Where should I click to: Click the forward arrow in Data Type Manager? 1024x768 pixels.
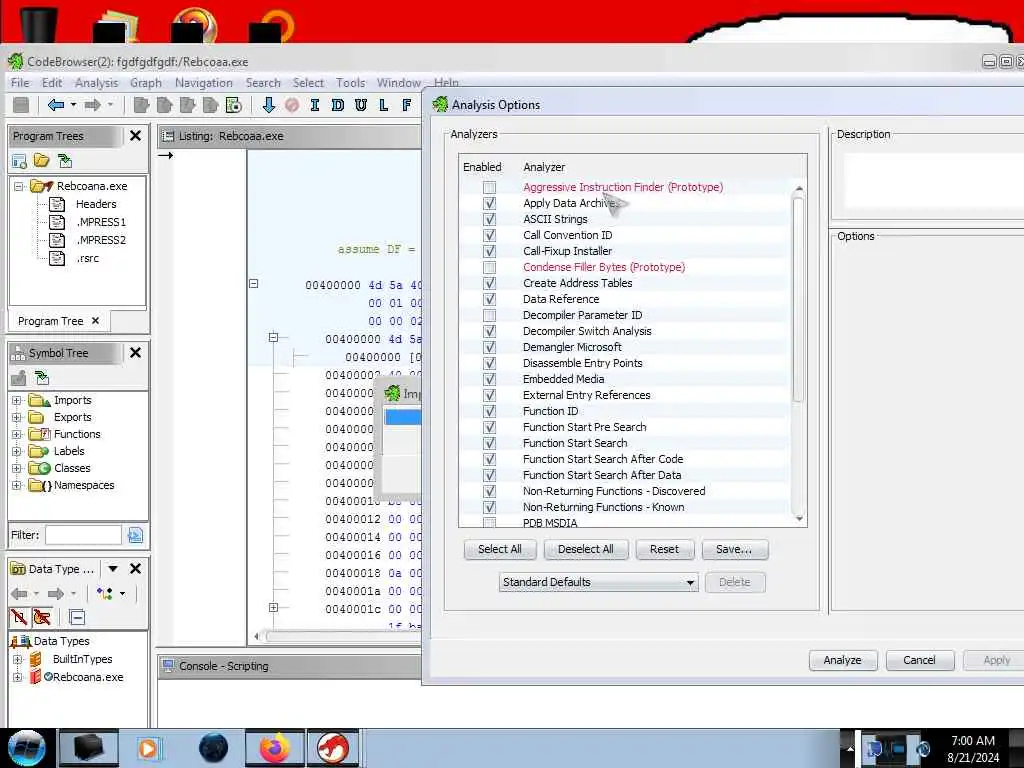coord(56,593)
